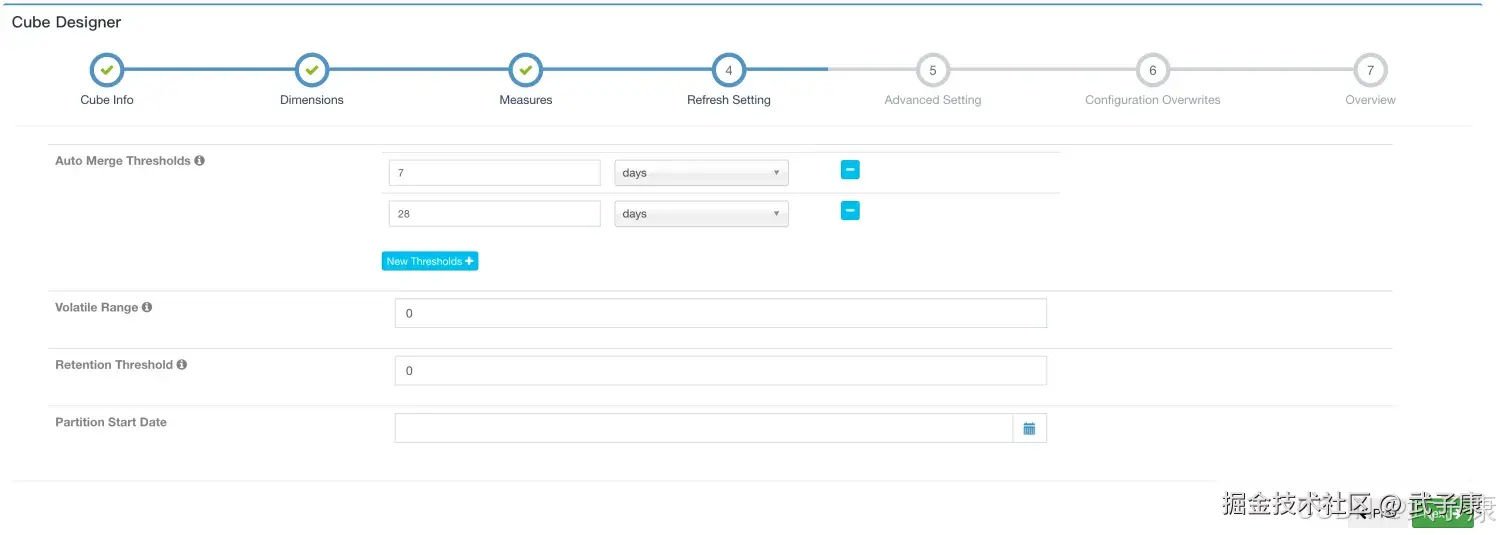Remove the 7 days threshold row
The width and height of the screenshot is (1500, 535).
[x=850, y=170]
